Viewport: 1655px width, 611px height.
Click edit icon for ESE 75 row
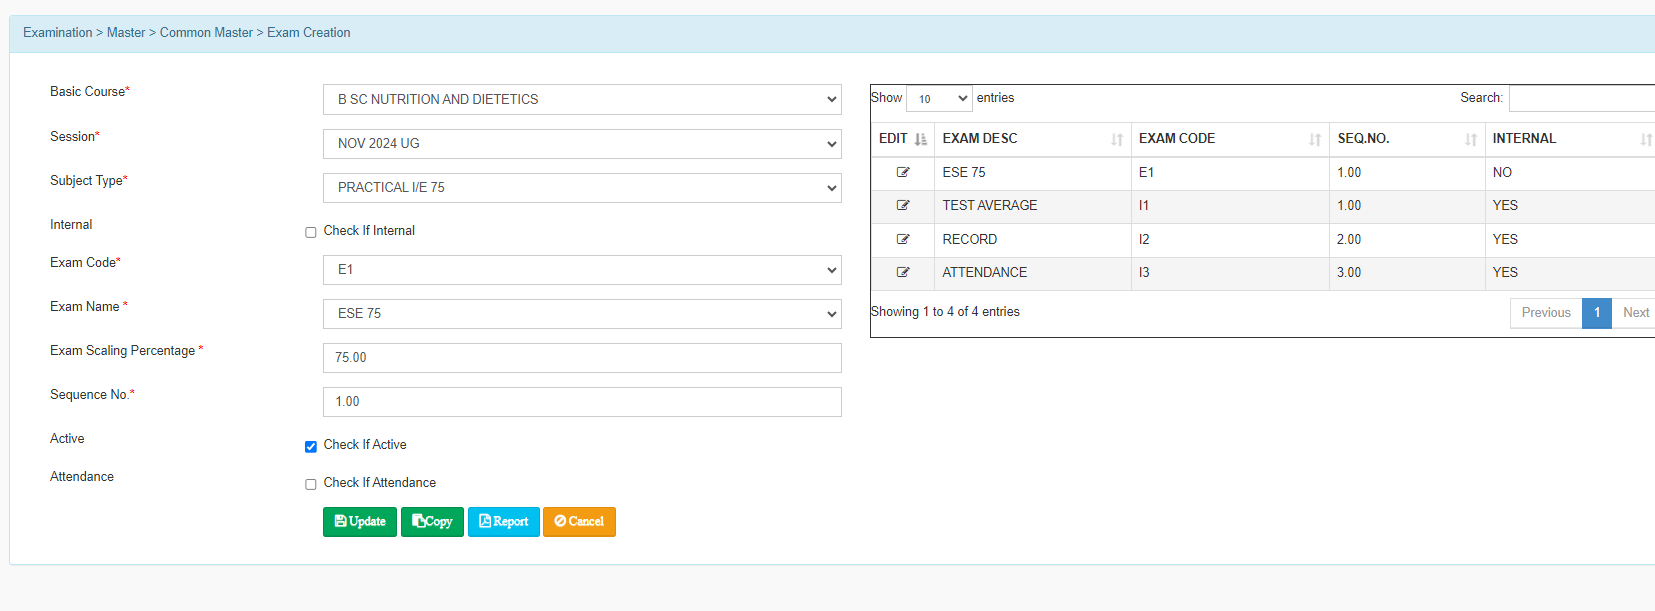pos(903,172)
